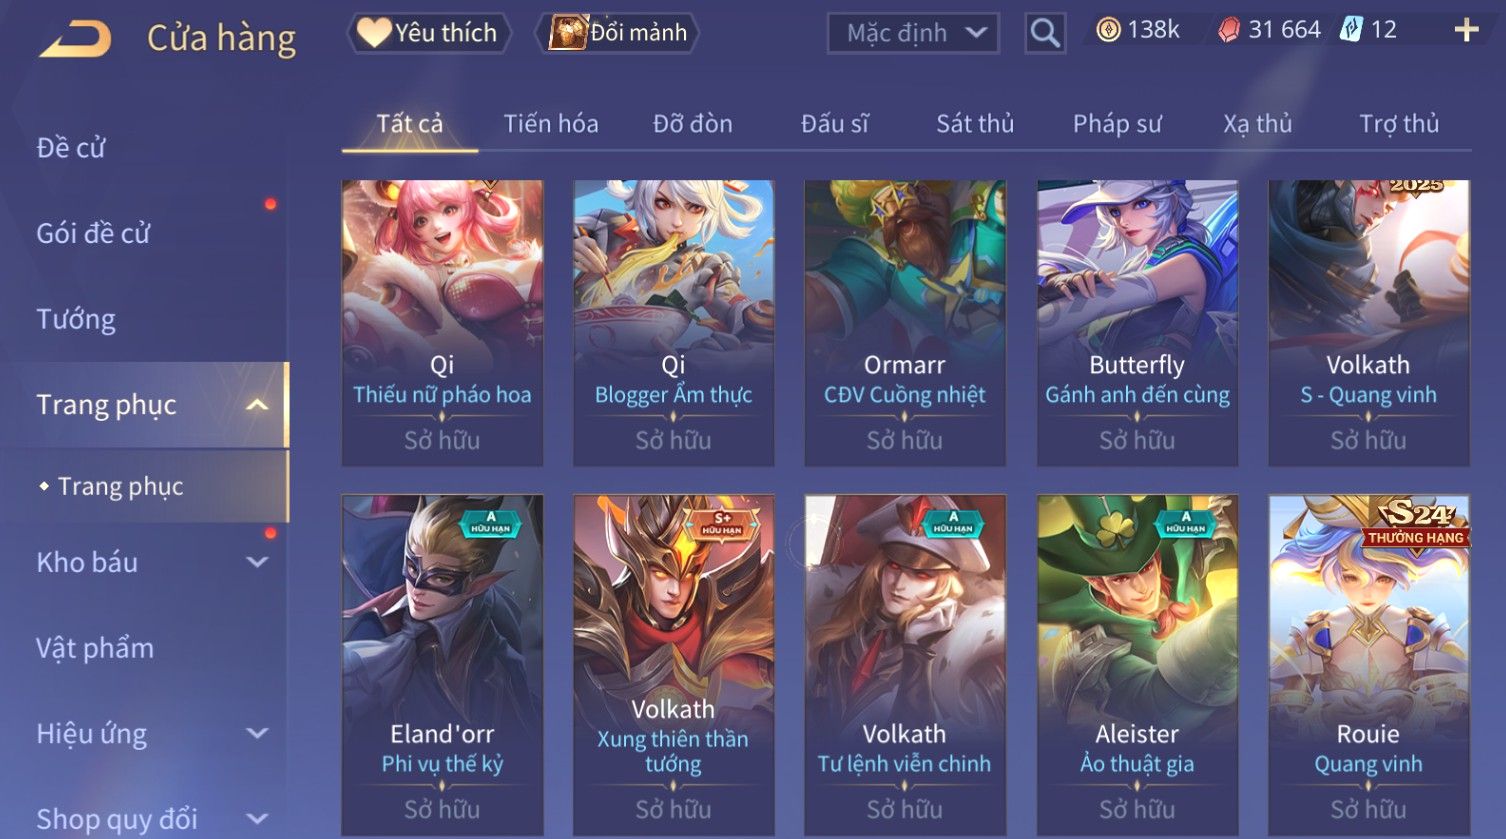Expand the Kho báu sidebar section

[x=257, y=562]
